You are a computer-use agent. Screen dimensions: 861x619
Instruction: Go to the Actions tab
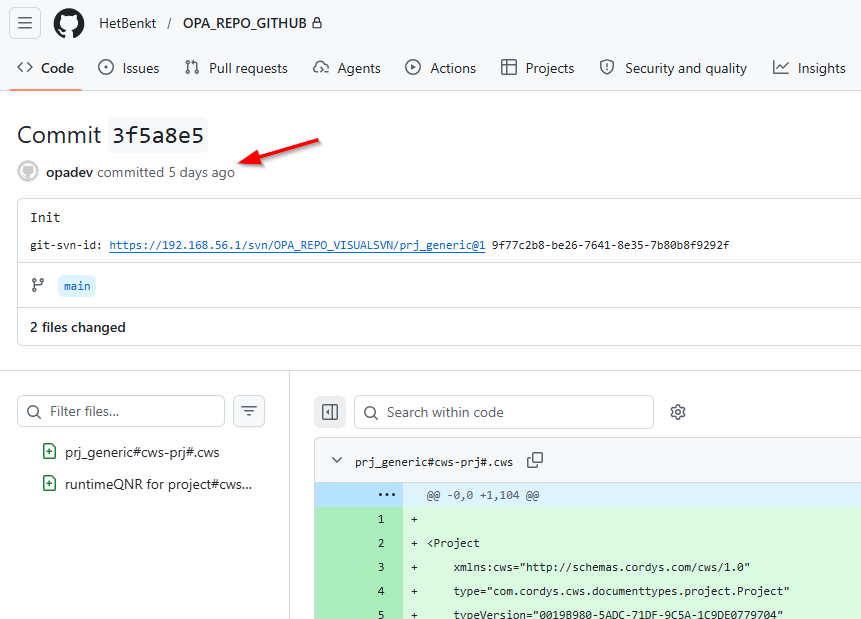tap(440, 68)
